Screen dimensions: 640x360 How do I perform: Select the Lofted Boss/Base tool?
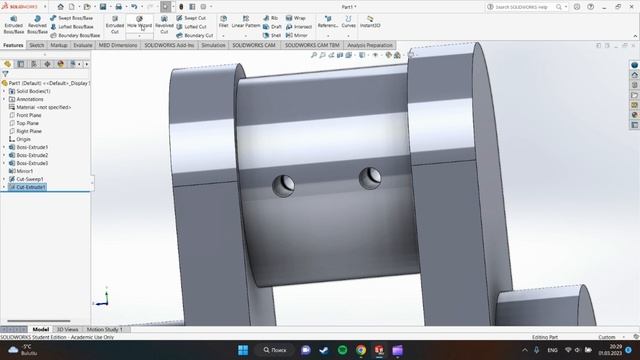pos(71,27)
